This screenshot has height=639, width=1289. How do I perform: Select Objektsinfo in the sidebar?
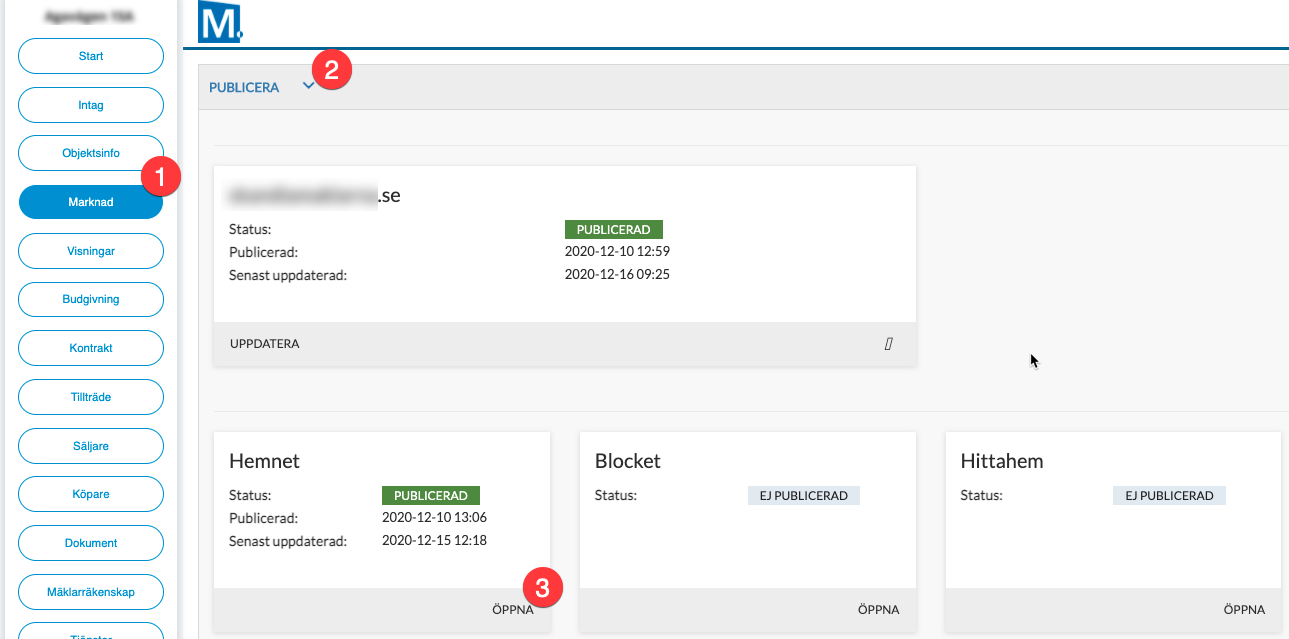tap(91, 153)
